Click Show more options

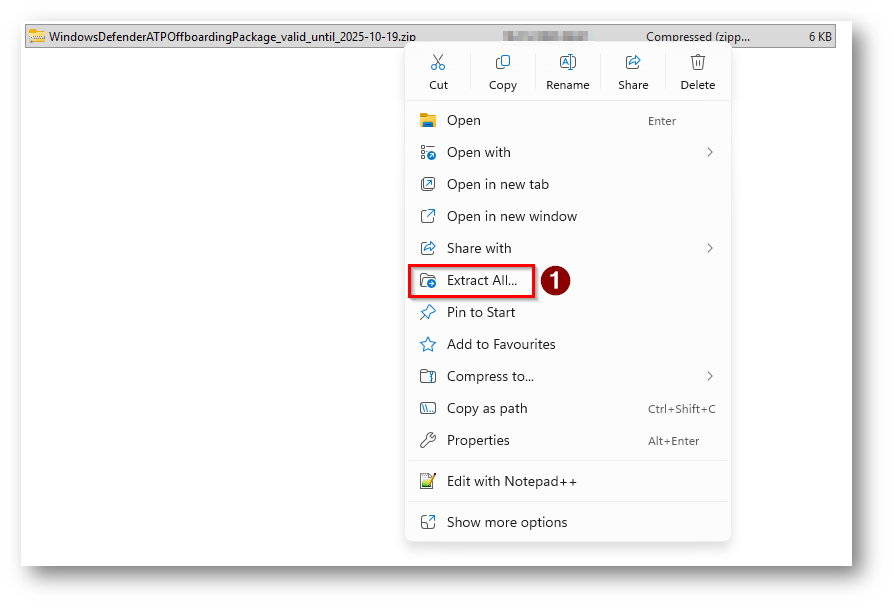(x=568, y=522)
